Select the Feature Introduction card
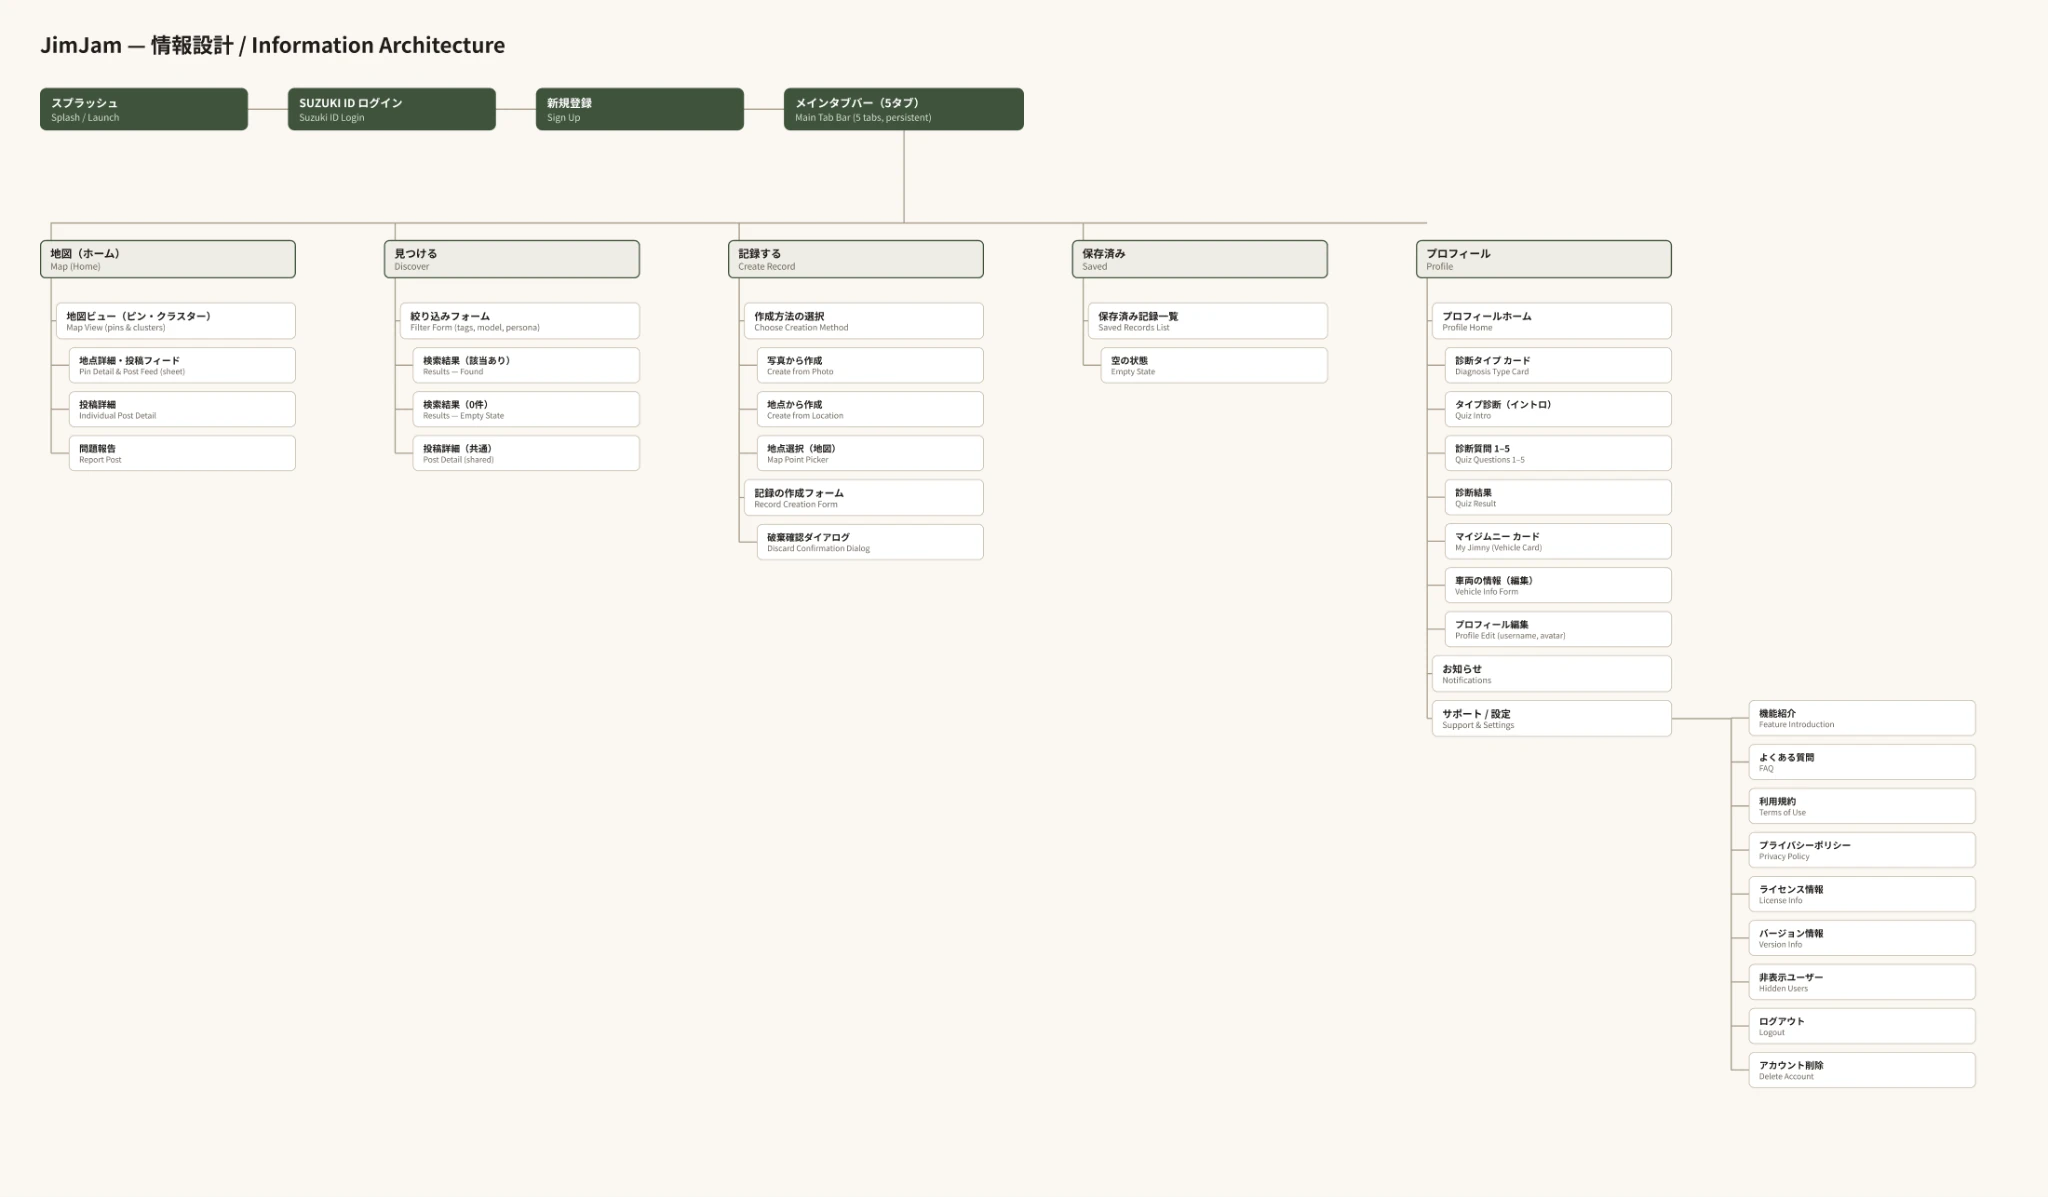The height and width of the screenshot is (1197, 2048). 1862,718
